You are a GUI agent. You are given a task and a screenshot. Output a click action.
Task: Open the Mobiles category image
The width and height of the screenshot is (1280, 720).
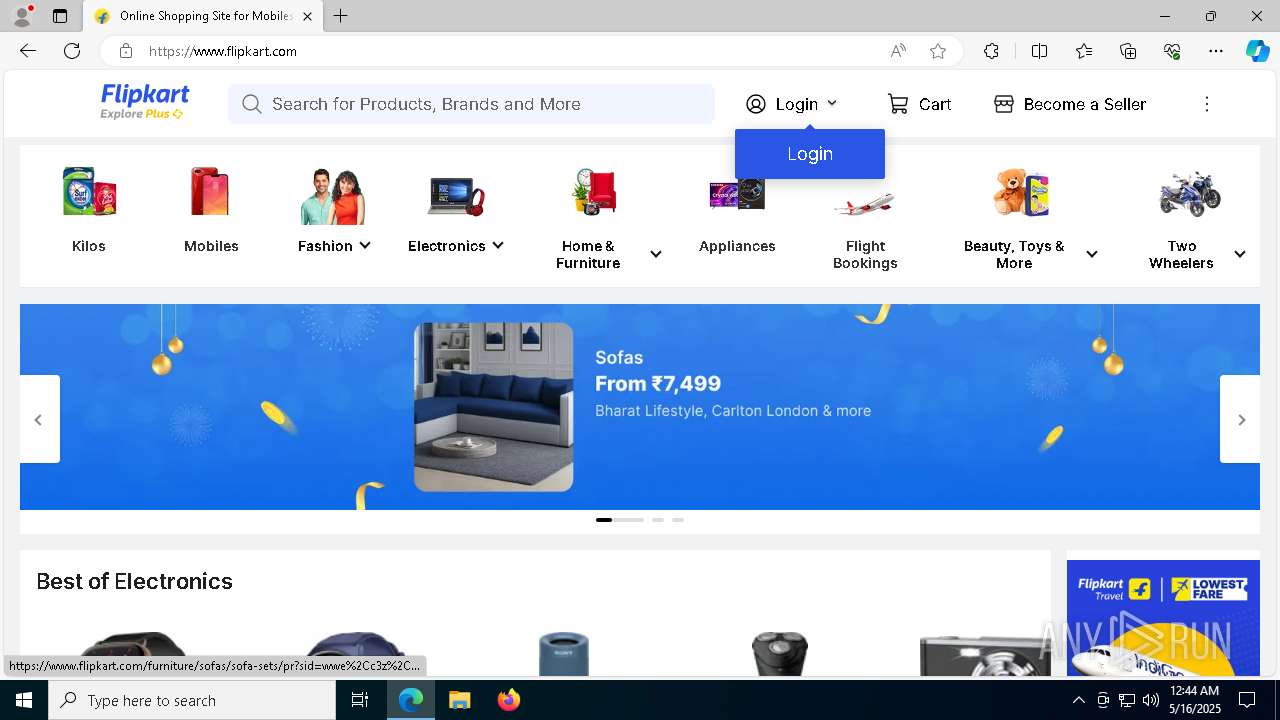coord(211,191)
